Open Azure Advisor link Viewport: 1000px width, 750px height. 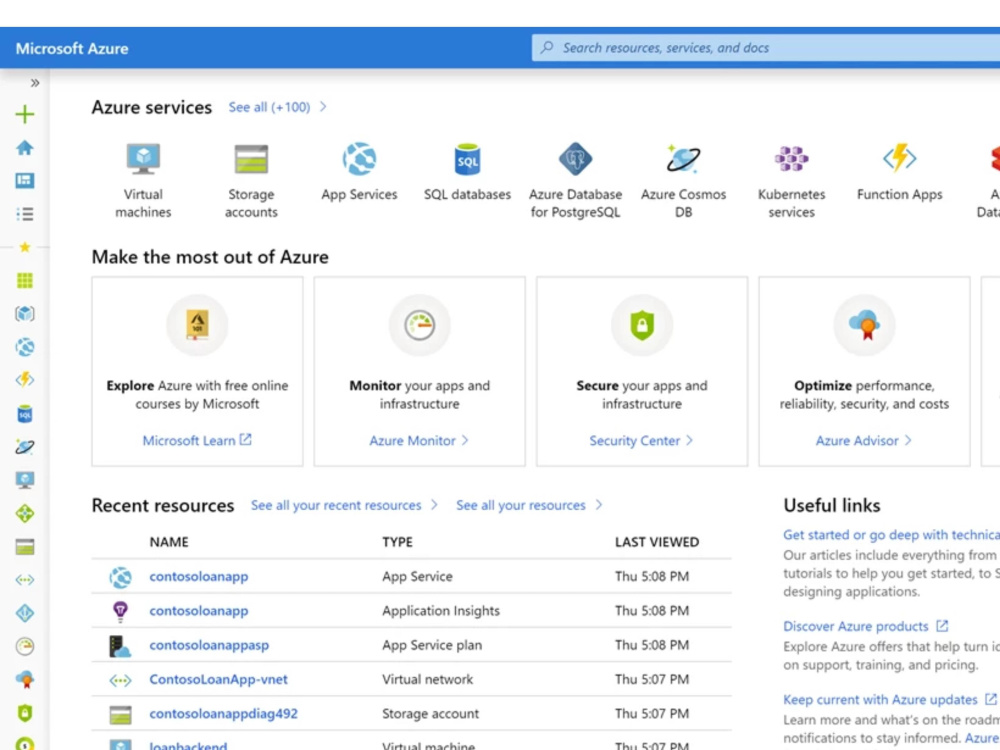click(x=864, y=441)
